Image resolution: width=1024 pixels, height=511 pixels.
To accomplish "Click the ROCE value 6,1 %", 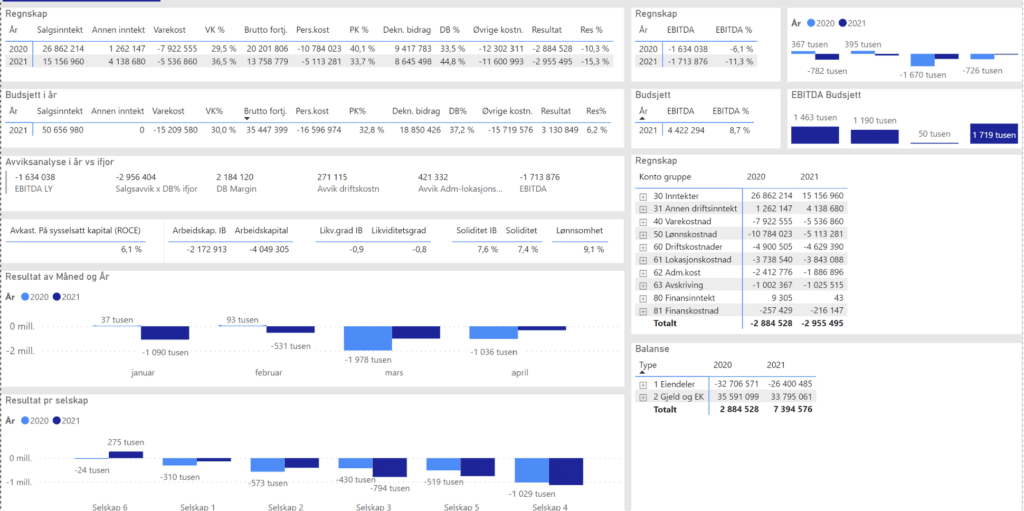I will coord(131,249).
